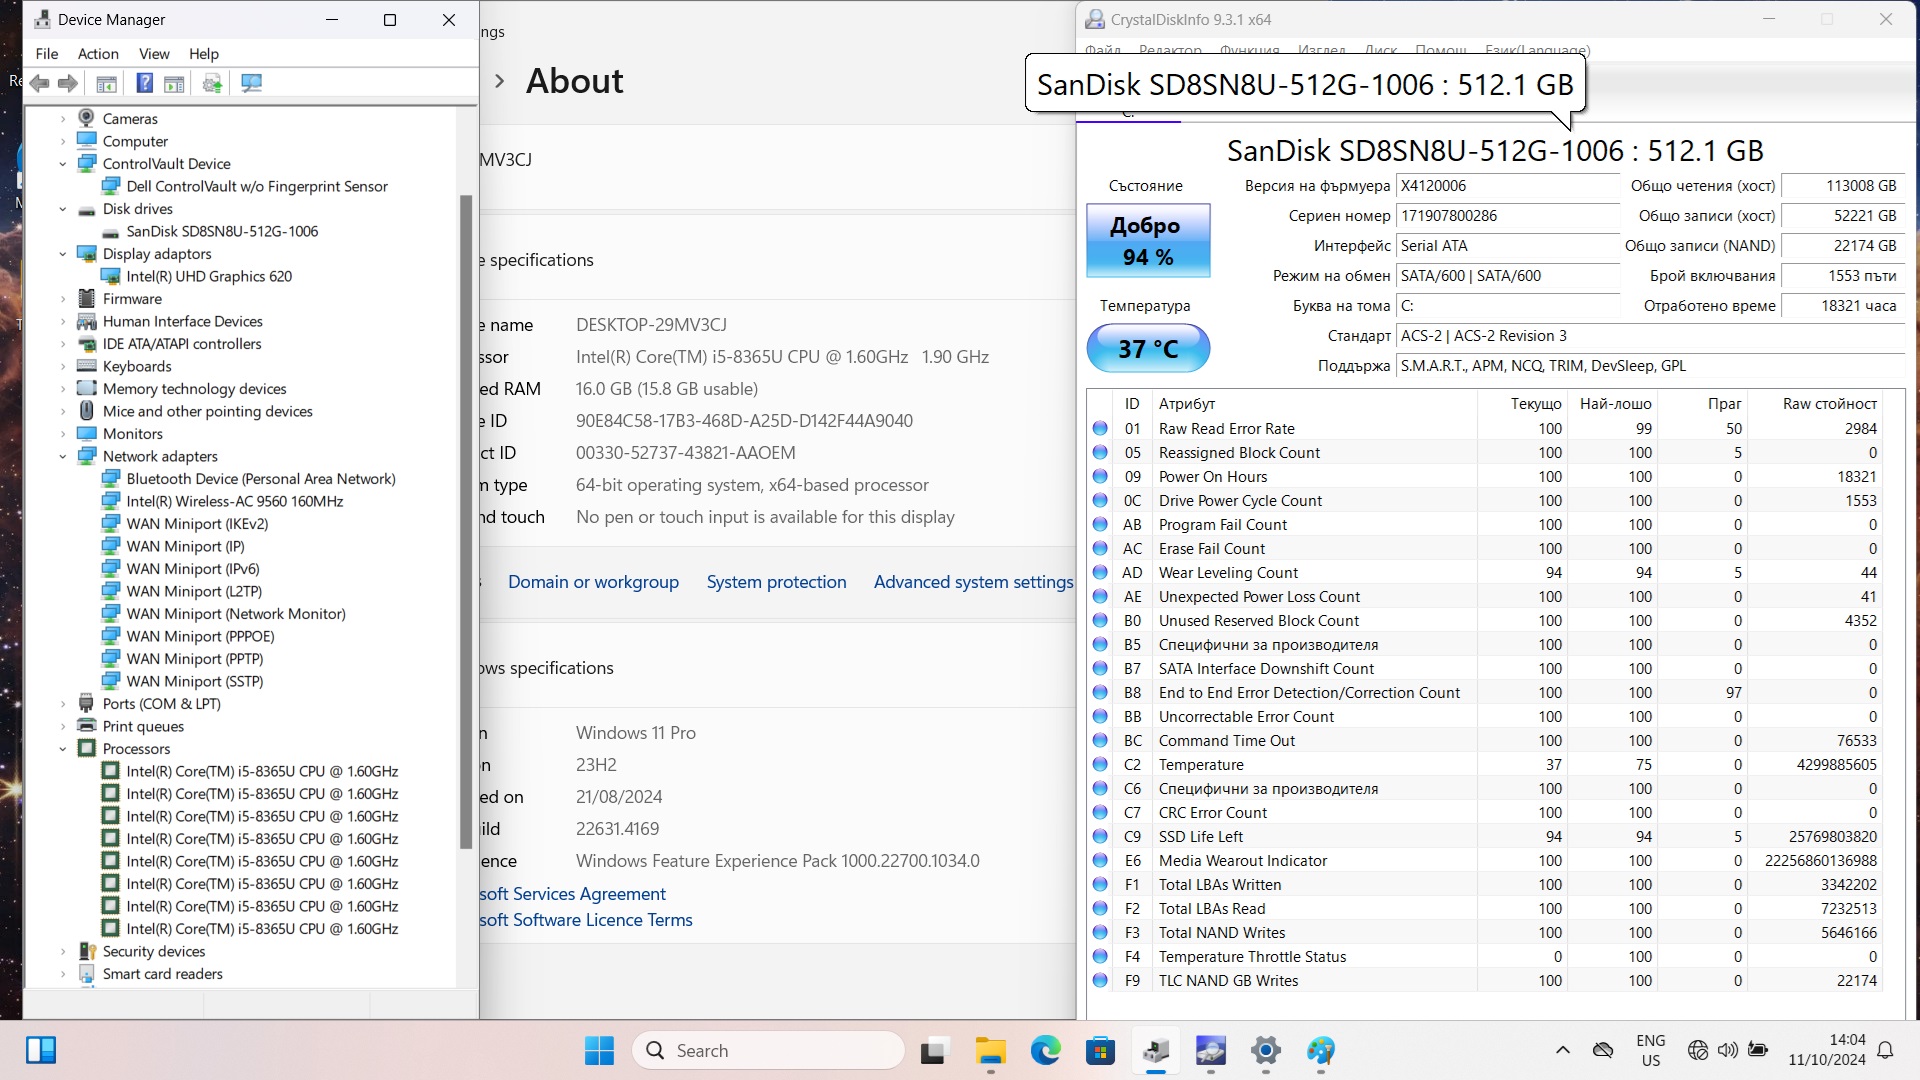This screenshot has height=1080, width=1920.
Task: Open the Widgets icon on the taskbar
Action: (x=41, y=1050)
